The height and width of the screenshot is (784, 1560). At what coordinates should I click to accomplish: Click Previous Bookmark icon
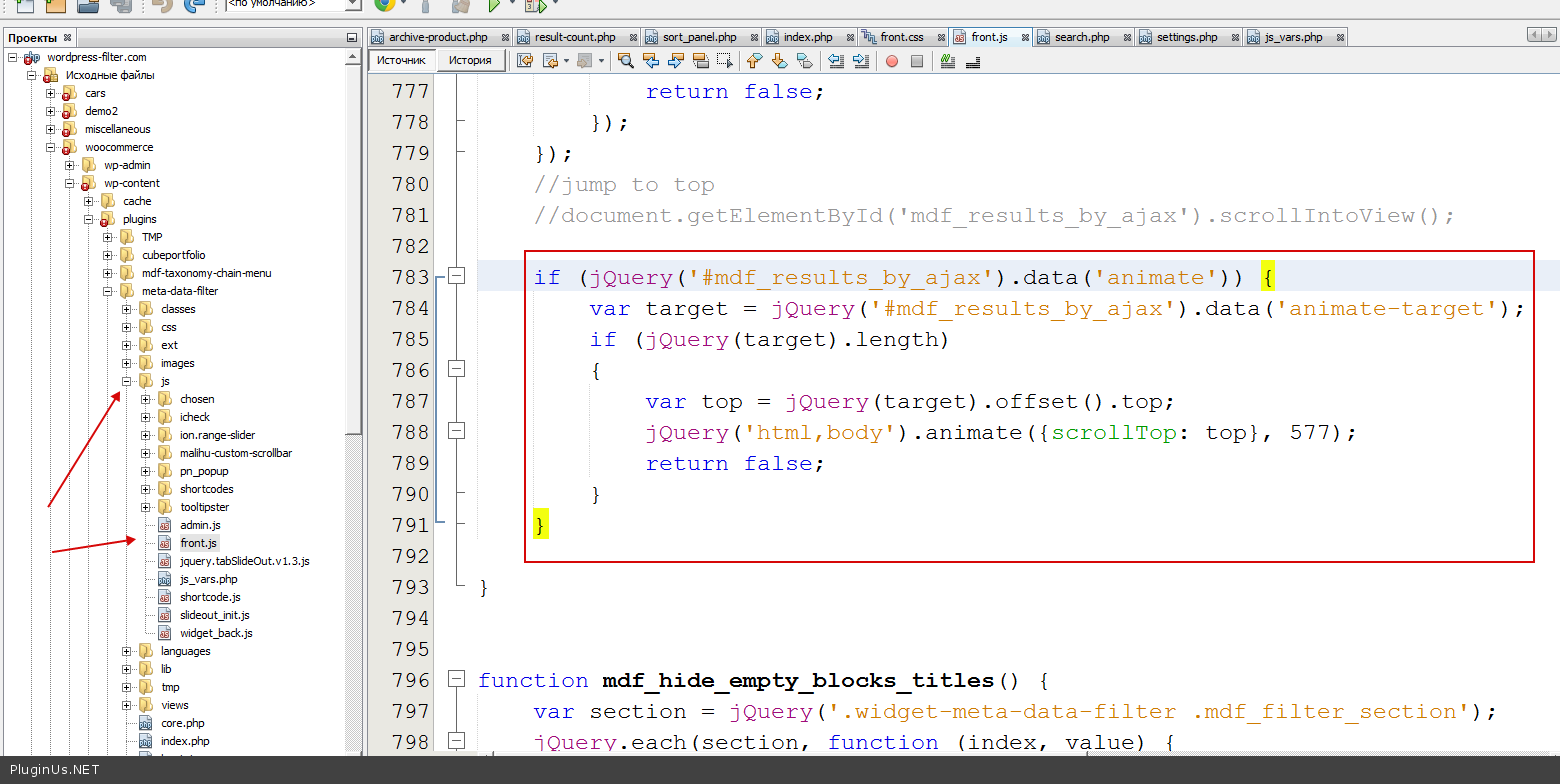[x=755, y=61]
